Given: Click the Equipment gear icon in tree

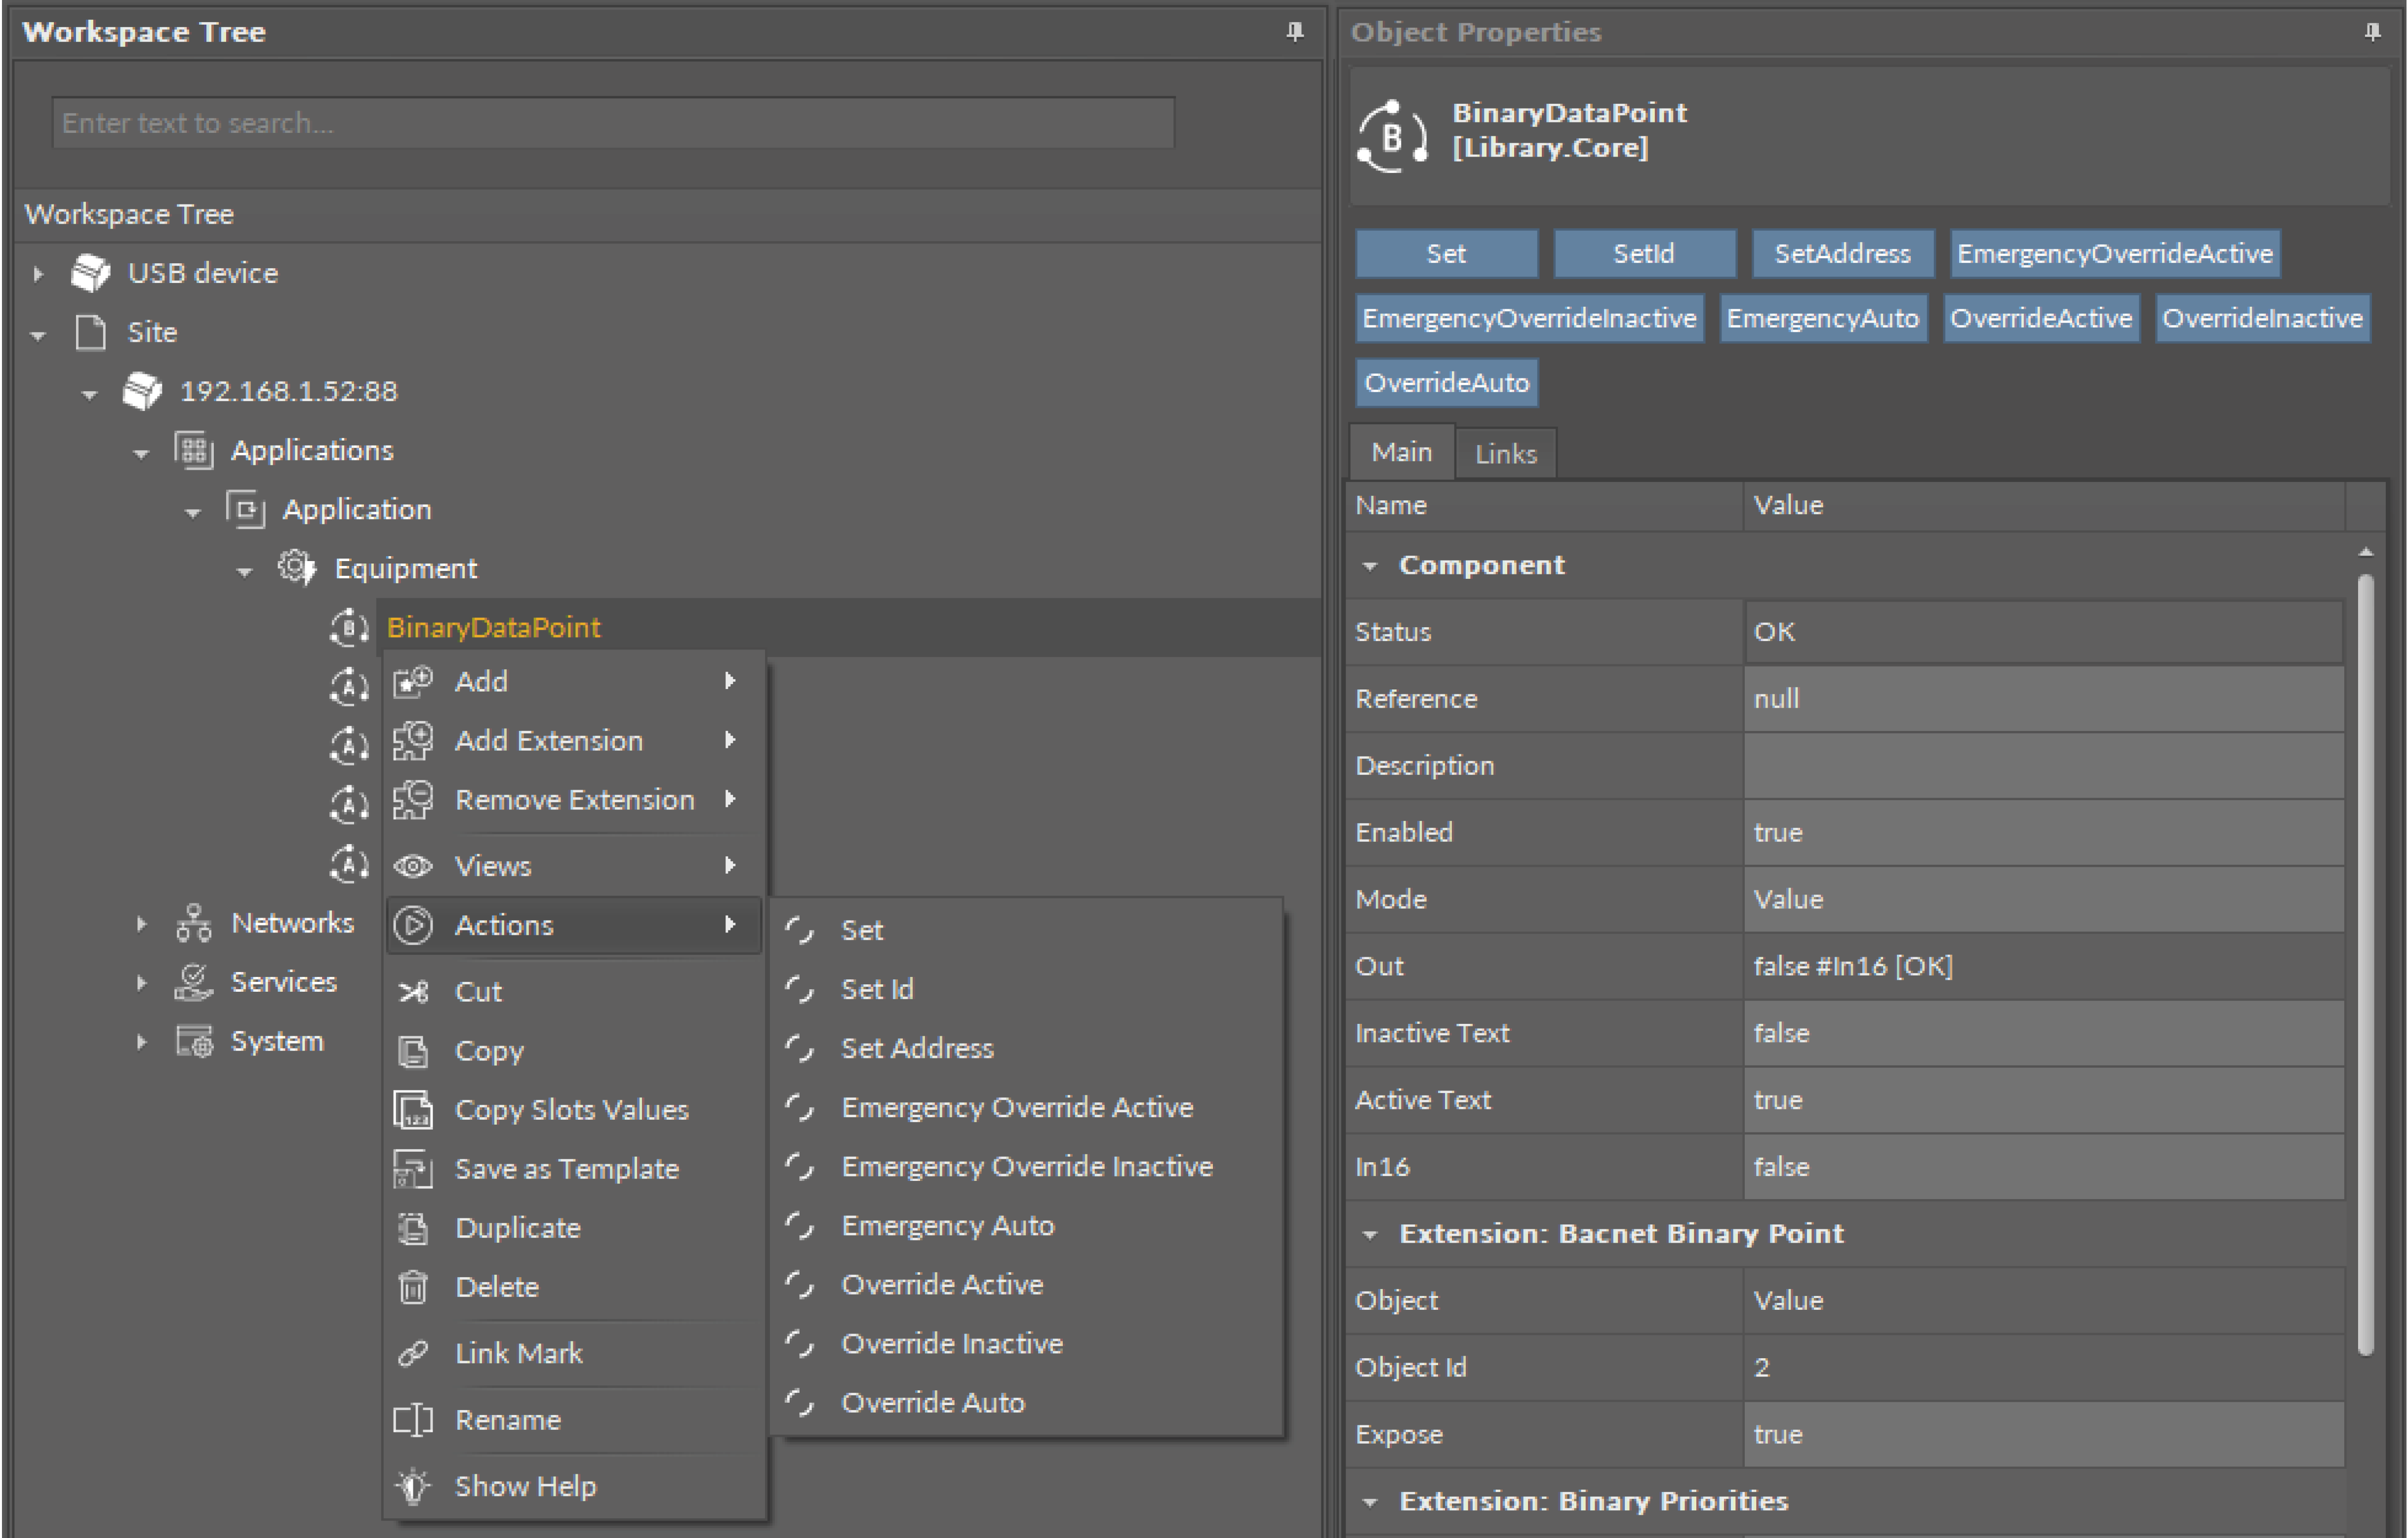Looking at the screenshot, I should 296,568.
